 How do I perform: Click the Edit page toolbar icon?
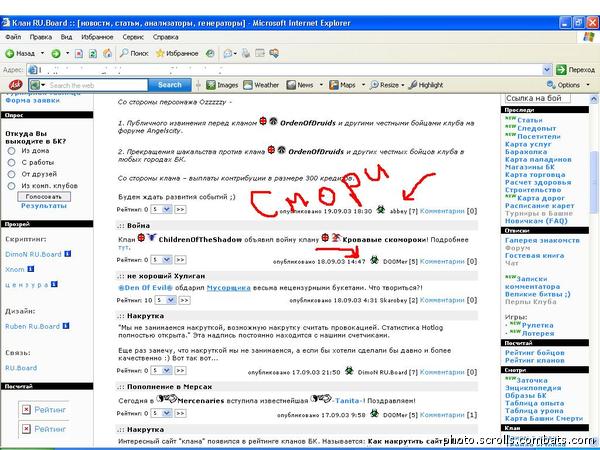(x=260, y=54)
